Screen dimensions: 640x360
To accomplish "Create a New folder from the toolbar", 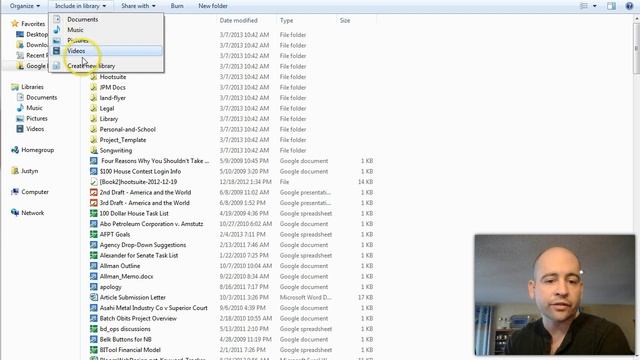I will tap(213, 6).
